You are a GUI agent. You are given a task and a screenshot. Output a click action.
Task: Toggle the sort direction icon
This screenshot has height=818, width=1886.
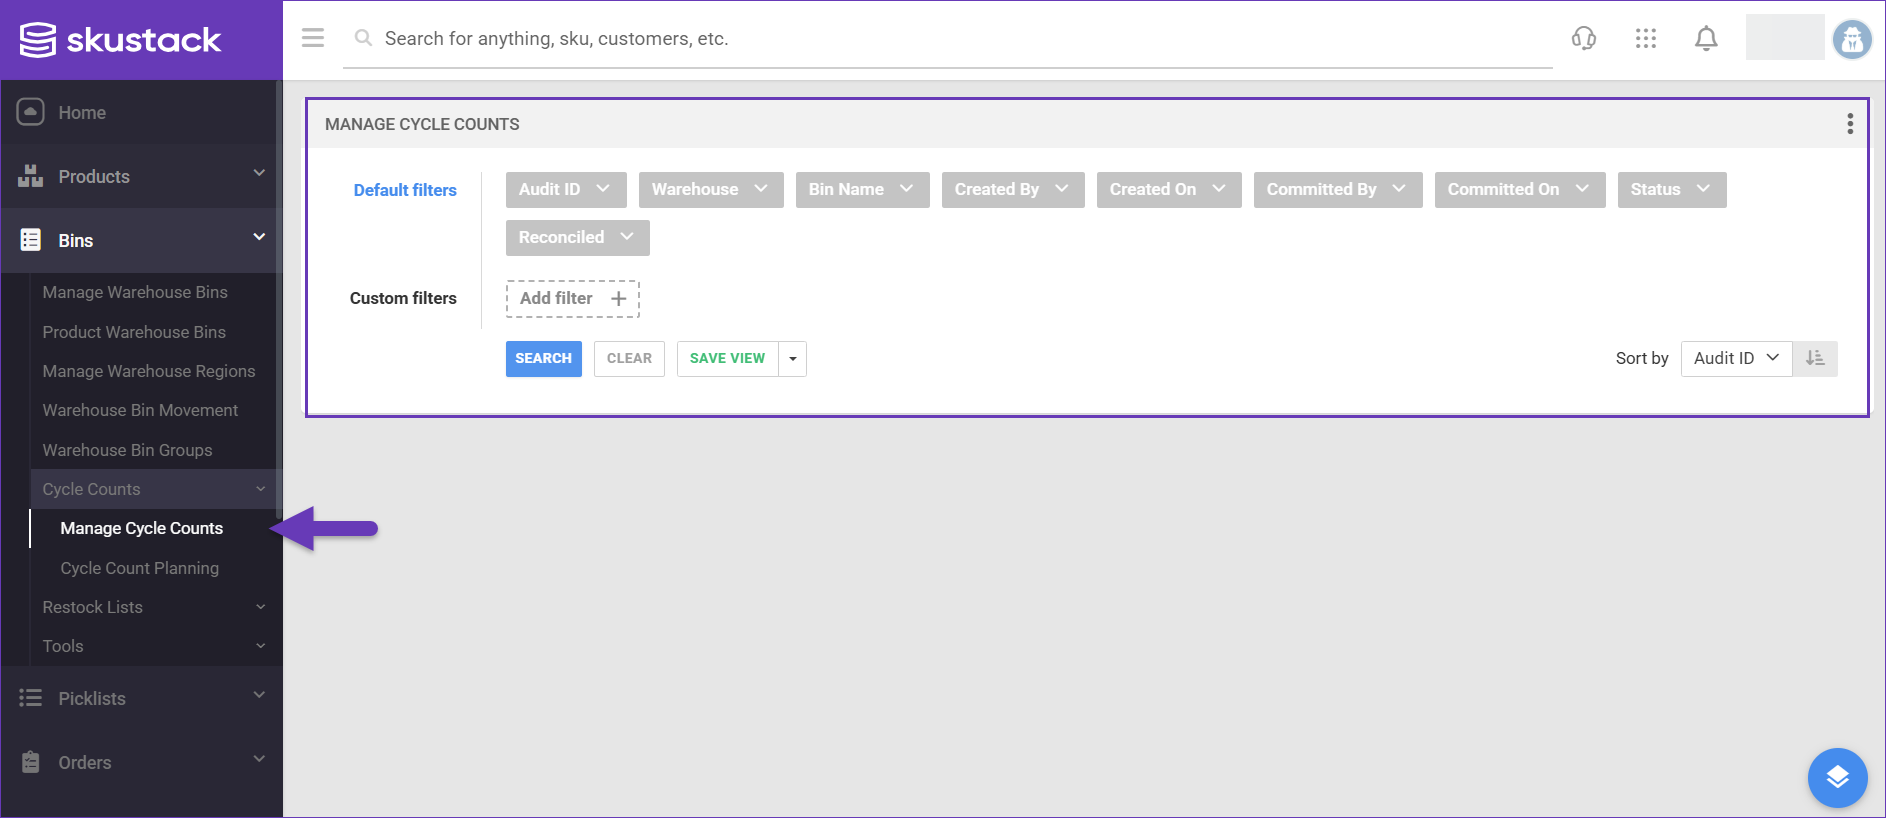1815,359
